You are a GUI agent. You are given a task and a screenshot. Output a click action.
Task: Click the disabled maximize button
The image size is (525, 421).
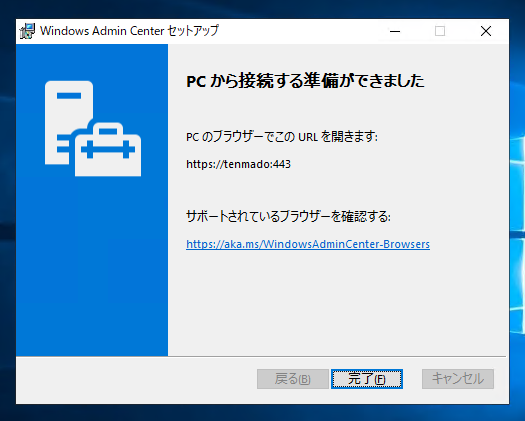click(x=440, y=31)
